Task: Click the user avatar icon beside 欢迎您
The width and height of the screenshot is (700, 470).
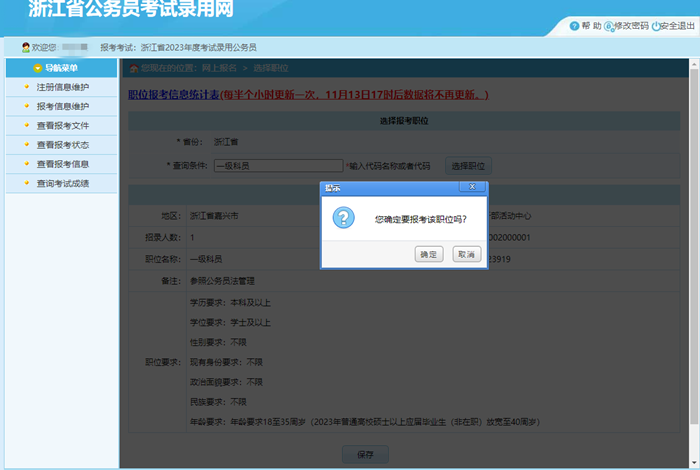Action: click(x=26, y=47)
